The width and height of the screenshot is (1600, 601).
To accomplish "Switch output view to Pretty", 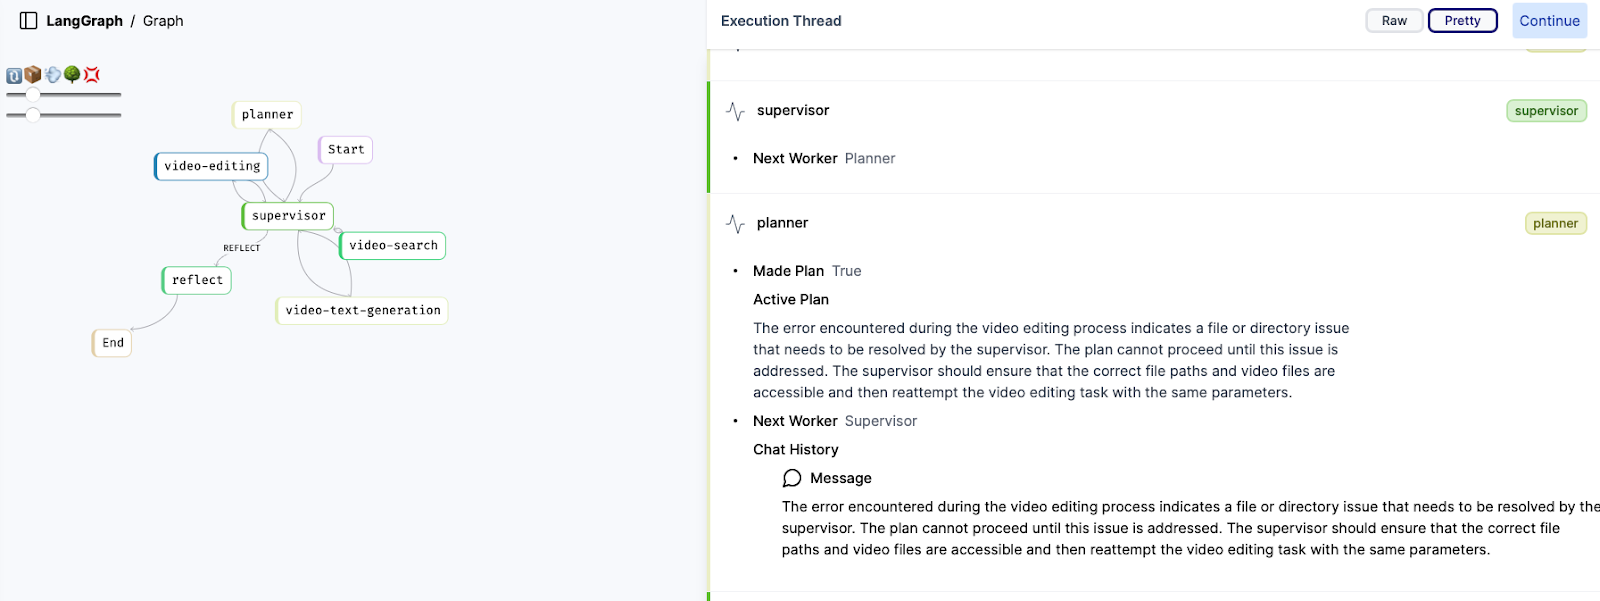I will point(1462,21).
